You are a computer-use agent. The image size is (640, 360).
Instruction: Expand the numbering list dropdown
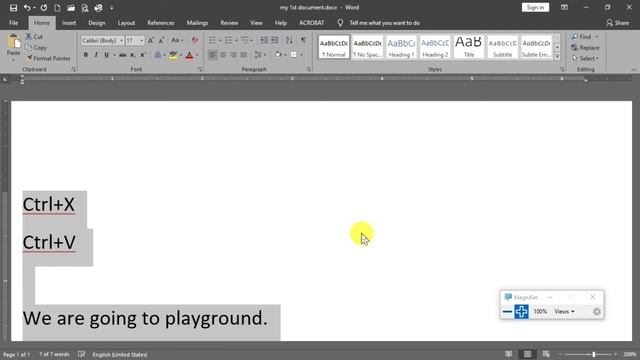click(x=236, y=40)
